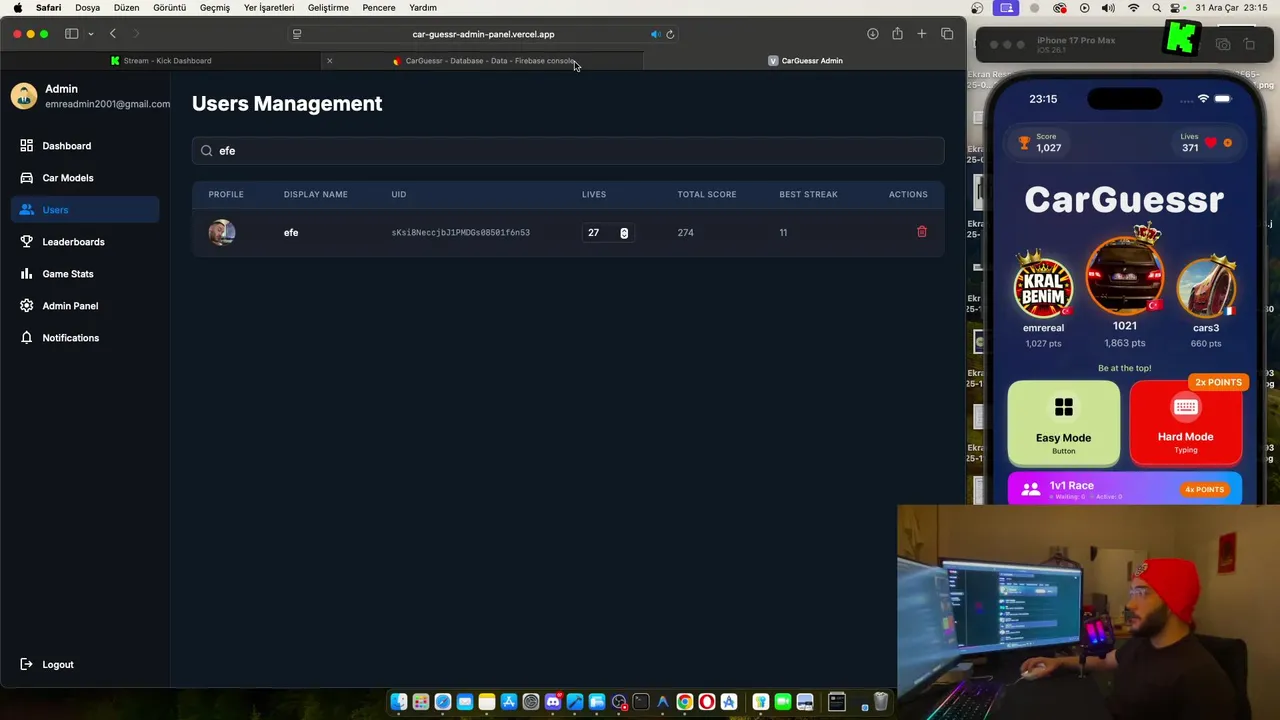Open Spotlight search in menu bar
This screenshot has height=720, width=1280.
pyautogui.click(x=1156, y=8)
